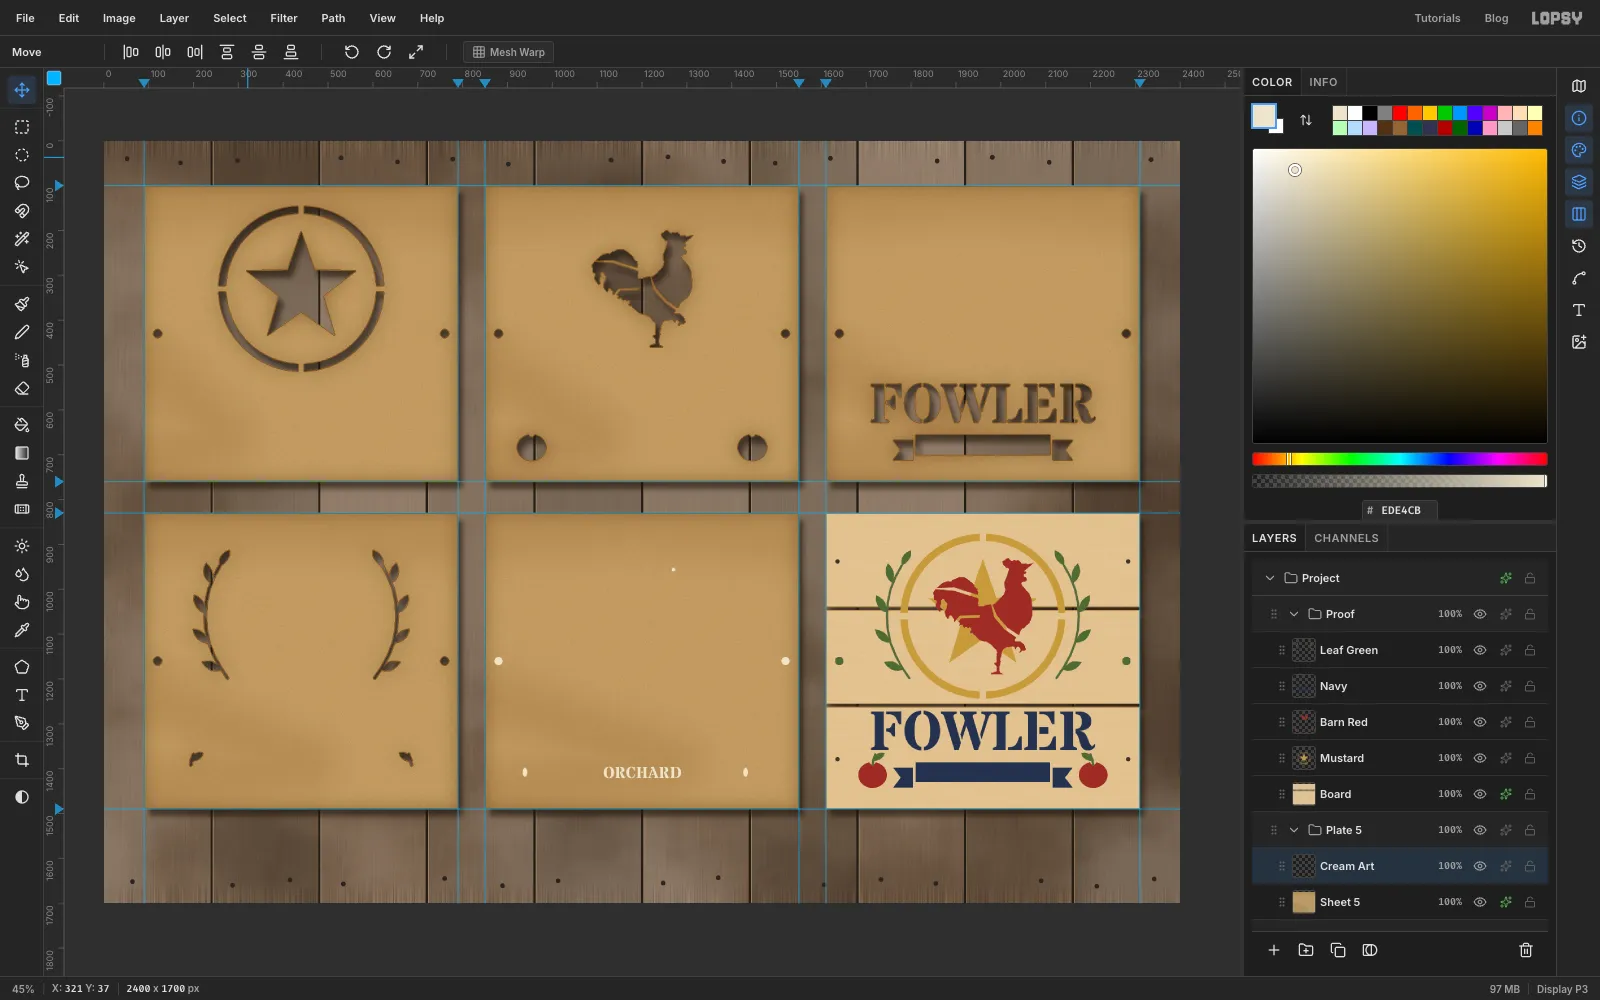The image size is (1600, 1000).
Task: Toggle lock on the Board layer
Action: pyautogui.click(x=1530, y=794)
